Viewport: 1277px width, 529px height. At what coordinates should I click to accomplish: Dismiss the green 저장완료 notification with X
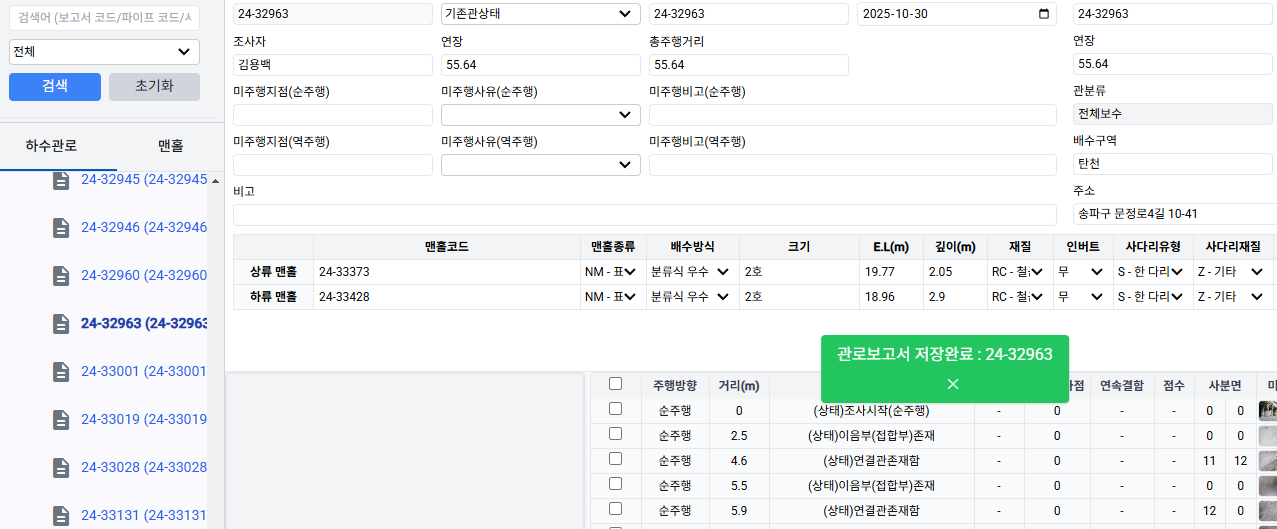(x=952, y=384)
